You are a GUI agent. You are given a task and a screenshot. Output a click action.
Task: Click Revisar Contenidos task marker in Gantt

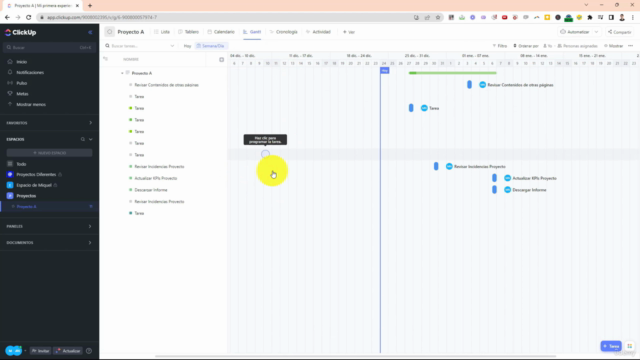coord(469,85)
